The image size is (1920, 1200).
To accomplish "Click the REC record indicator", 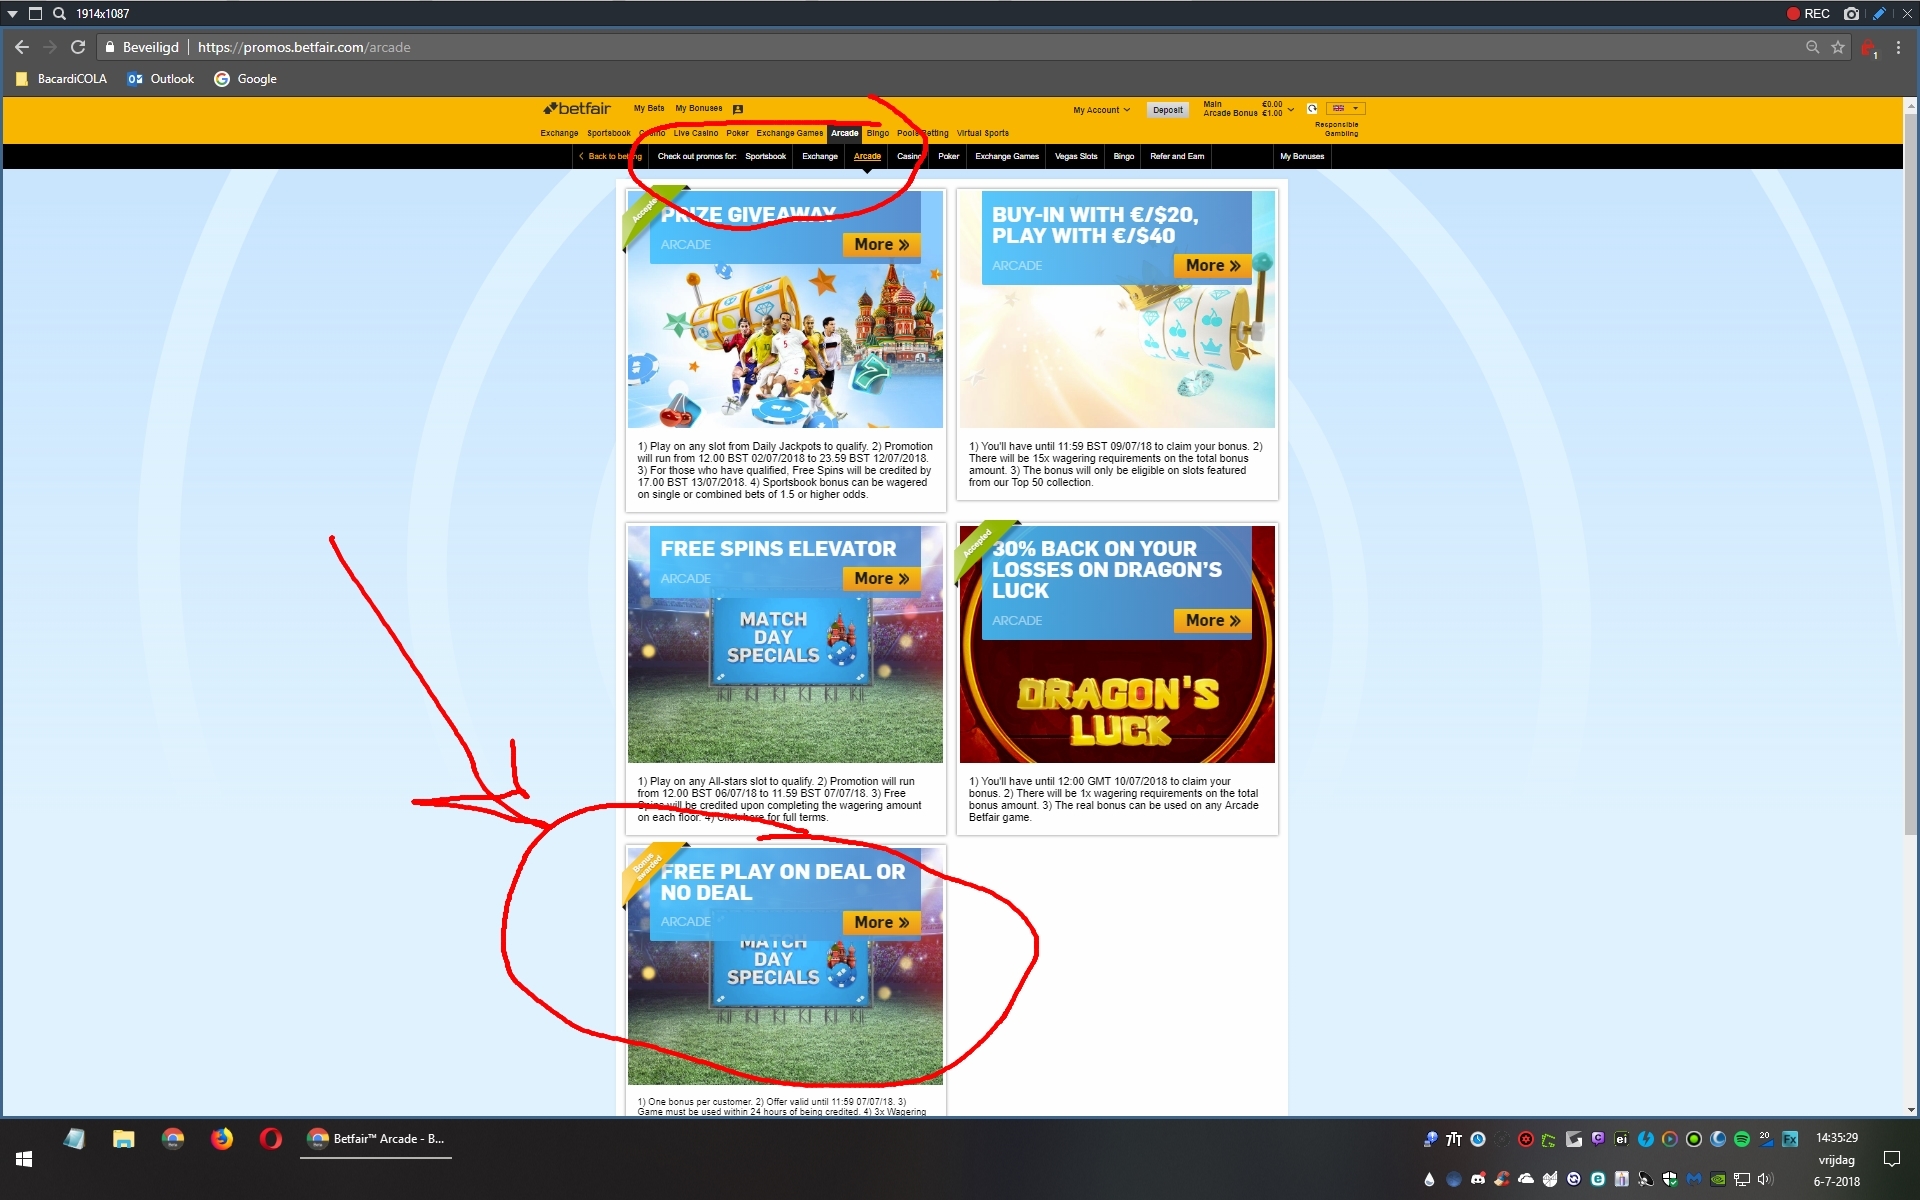I will pyautogui.click(x=1808, y=13).
